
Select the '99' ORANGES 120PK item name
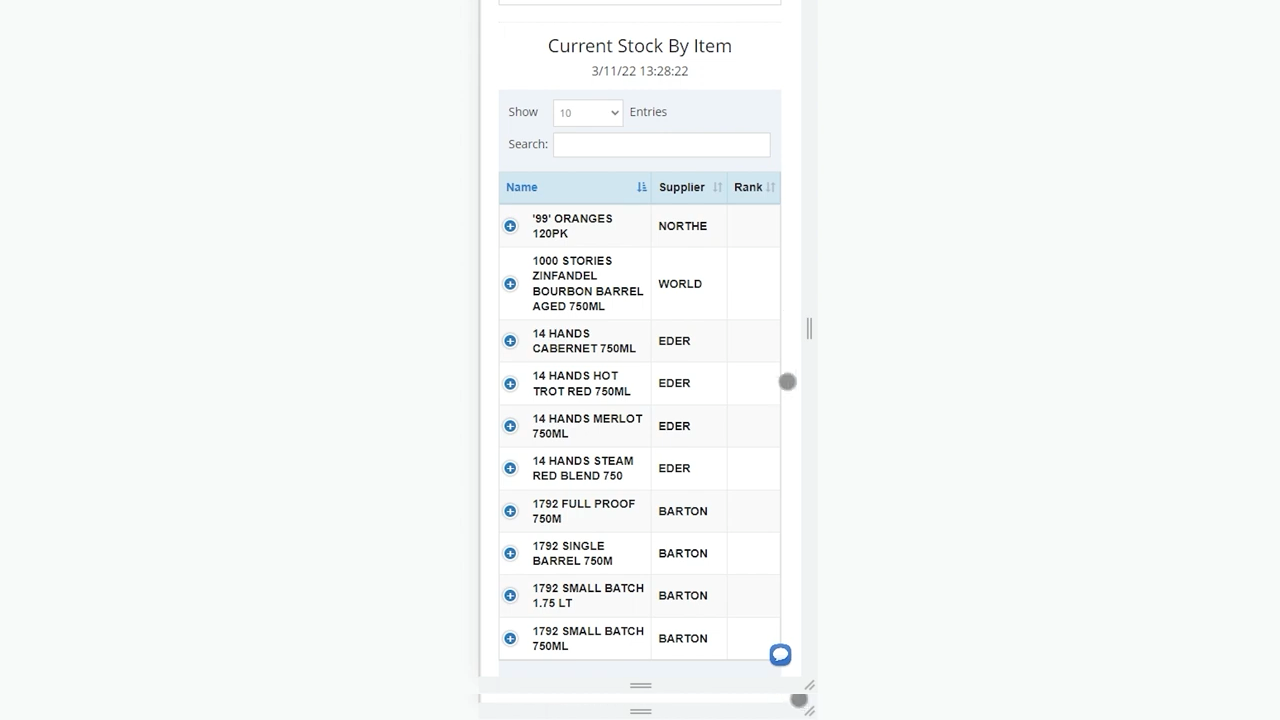tap(572, 226)
